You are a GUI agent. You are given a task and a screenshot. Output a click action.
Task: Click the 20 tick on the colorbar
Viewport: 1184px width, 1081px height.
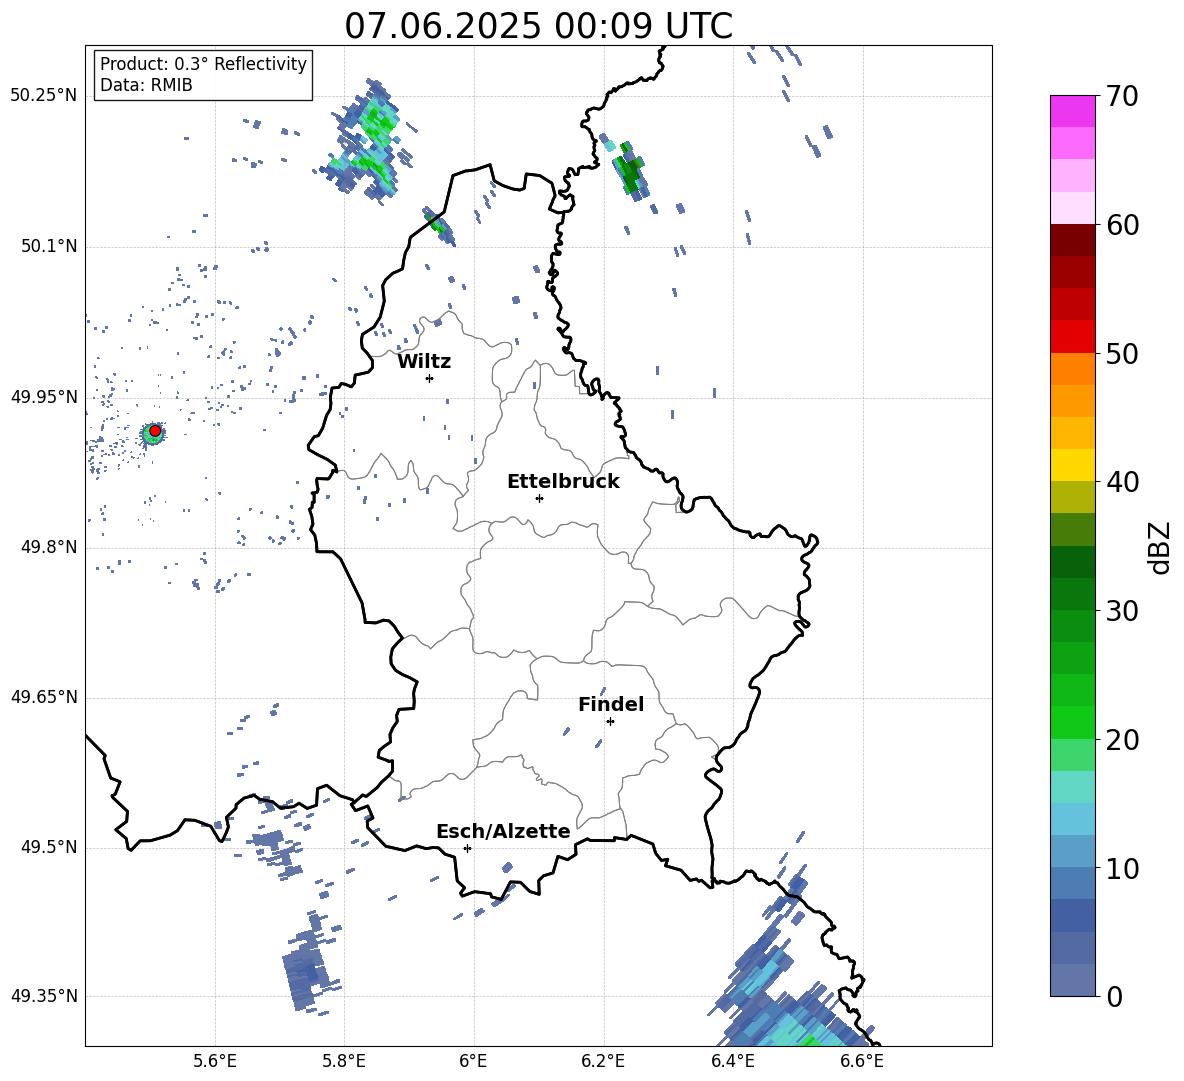[1122, 739]
